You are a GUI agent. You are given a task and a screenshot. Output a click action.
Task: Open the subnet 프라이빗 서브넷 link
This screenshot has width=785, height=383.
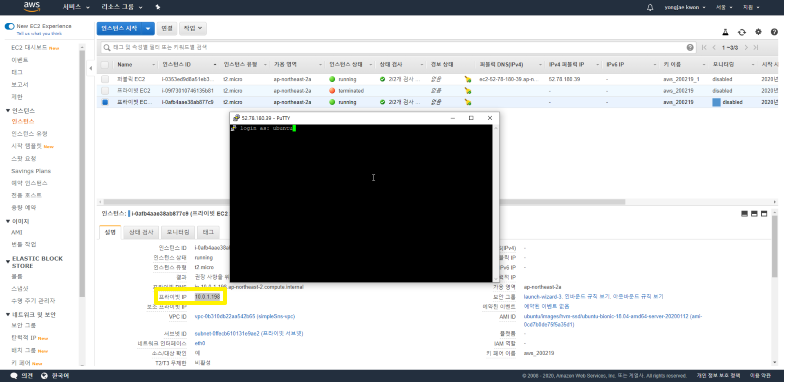pyautogui.click(x=249, y=333)
